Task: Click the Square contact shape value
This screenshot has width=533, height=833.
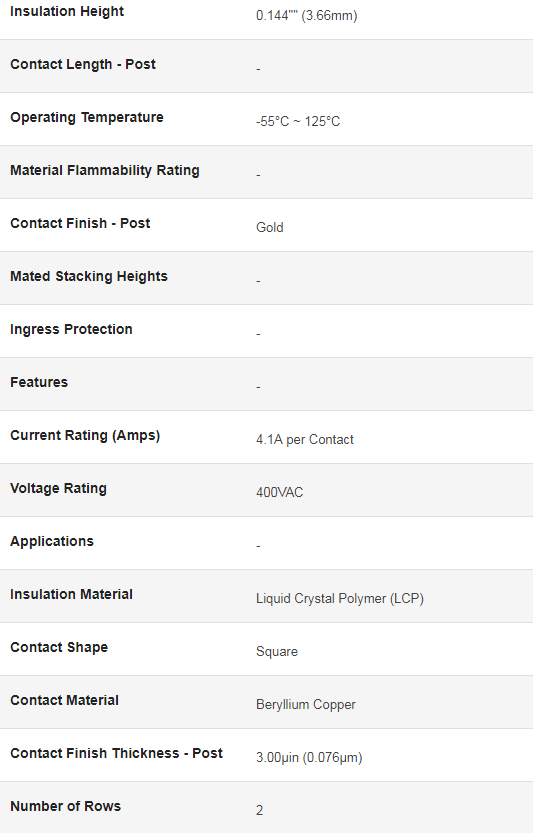Action: pos(277,652)
